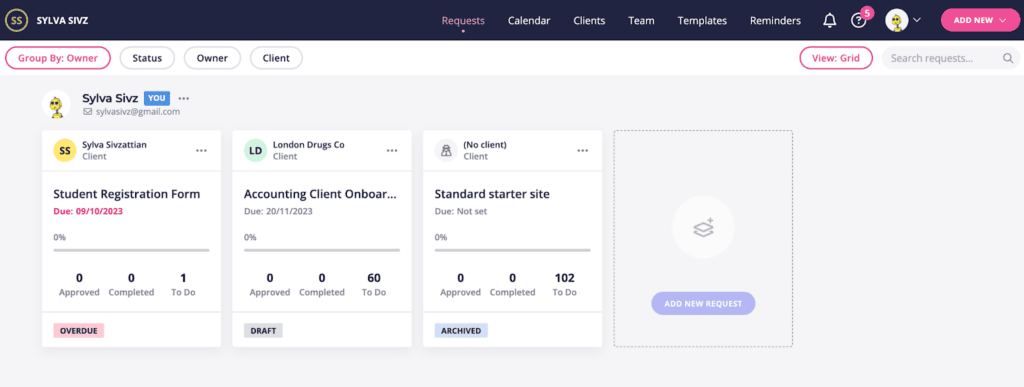Click the SS client avatar
This screenshot has width=1024, height=387.
[65, 151]
